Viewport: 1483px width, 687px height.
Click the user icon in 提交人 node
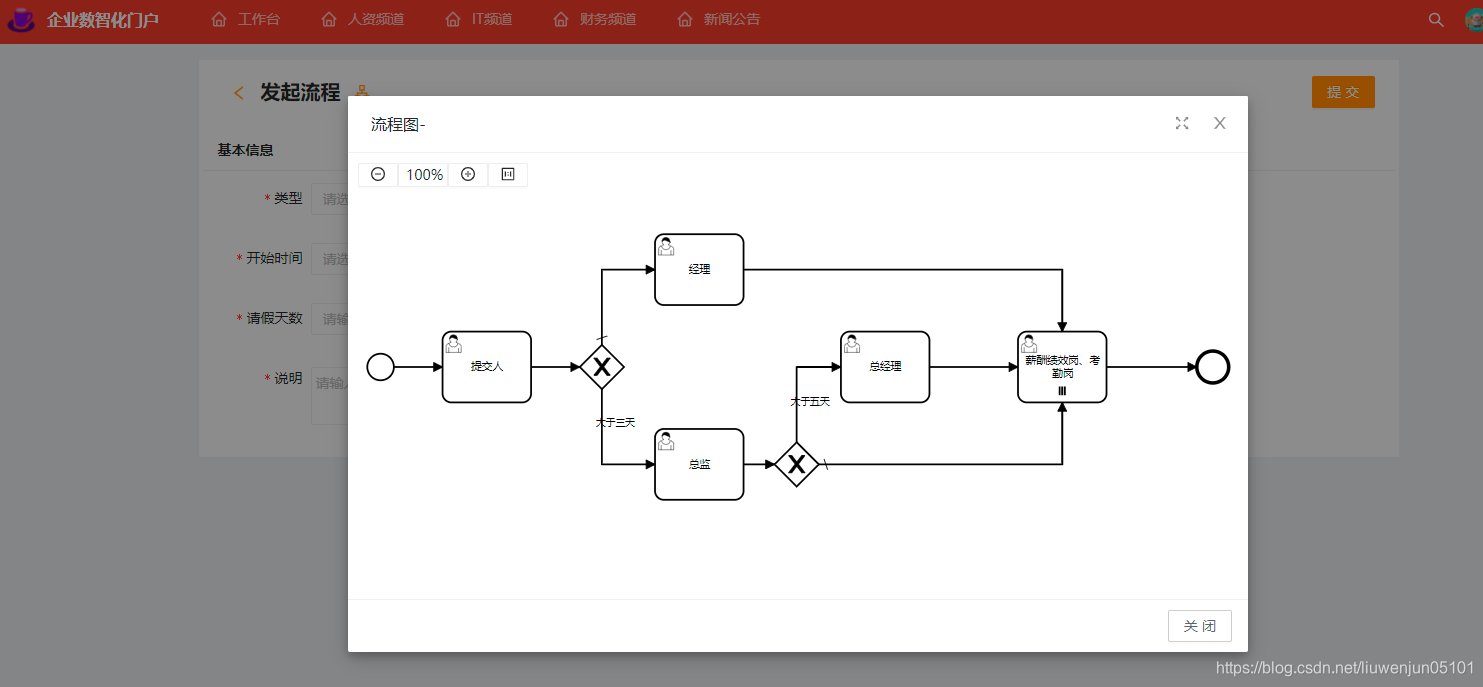point(454,344)
